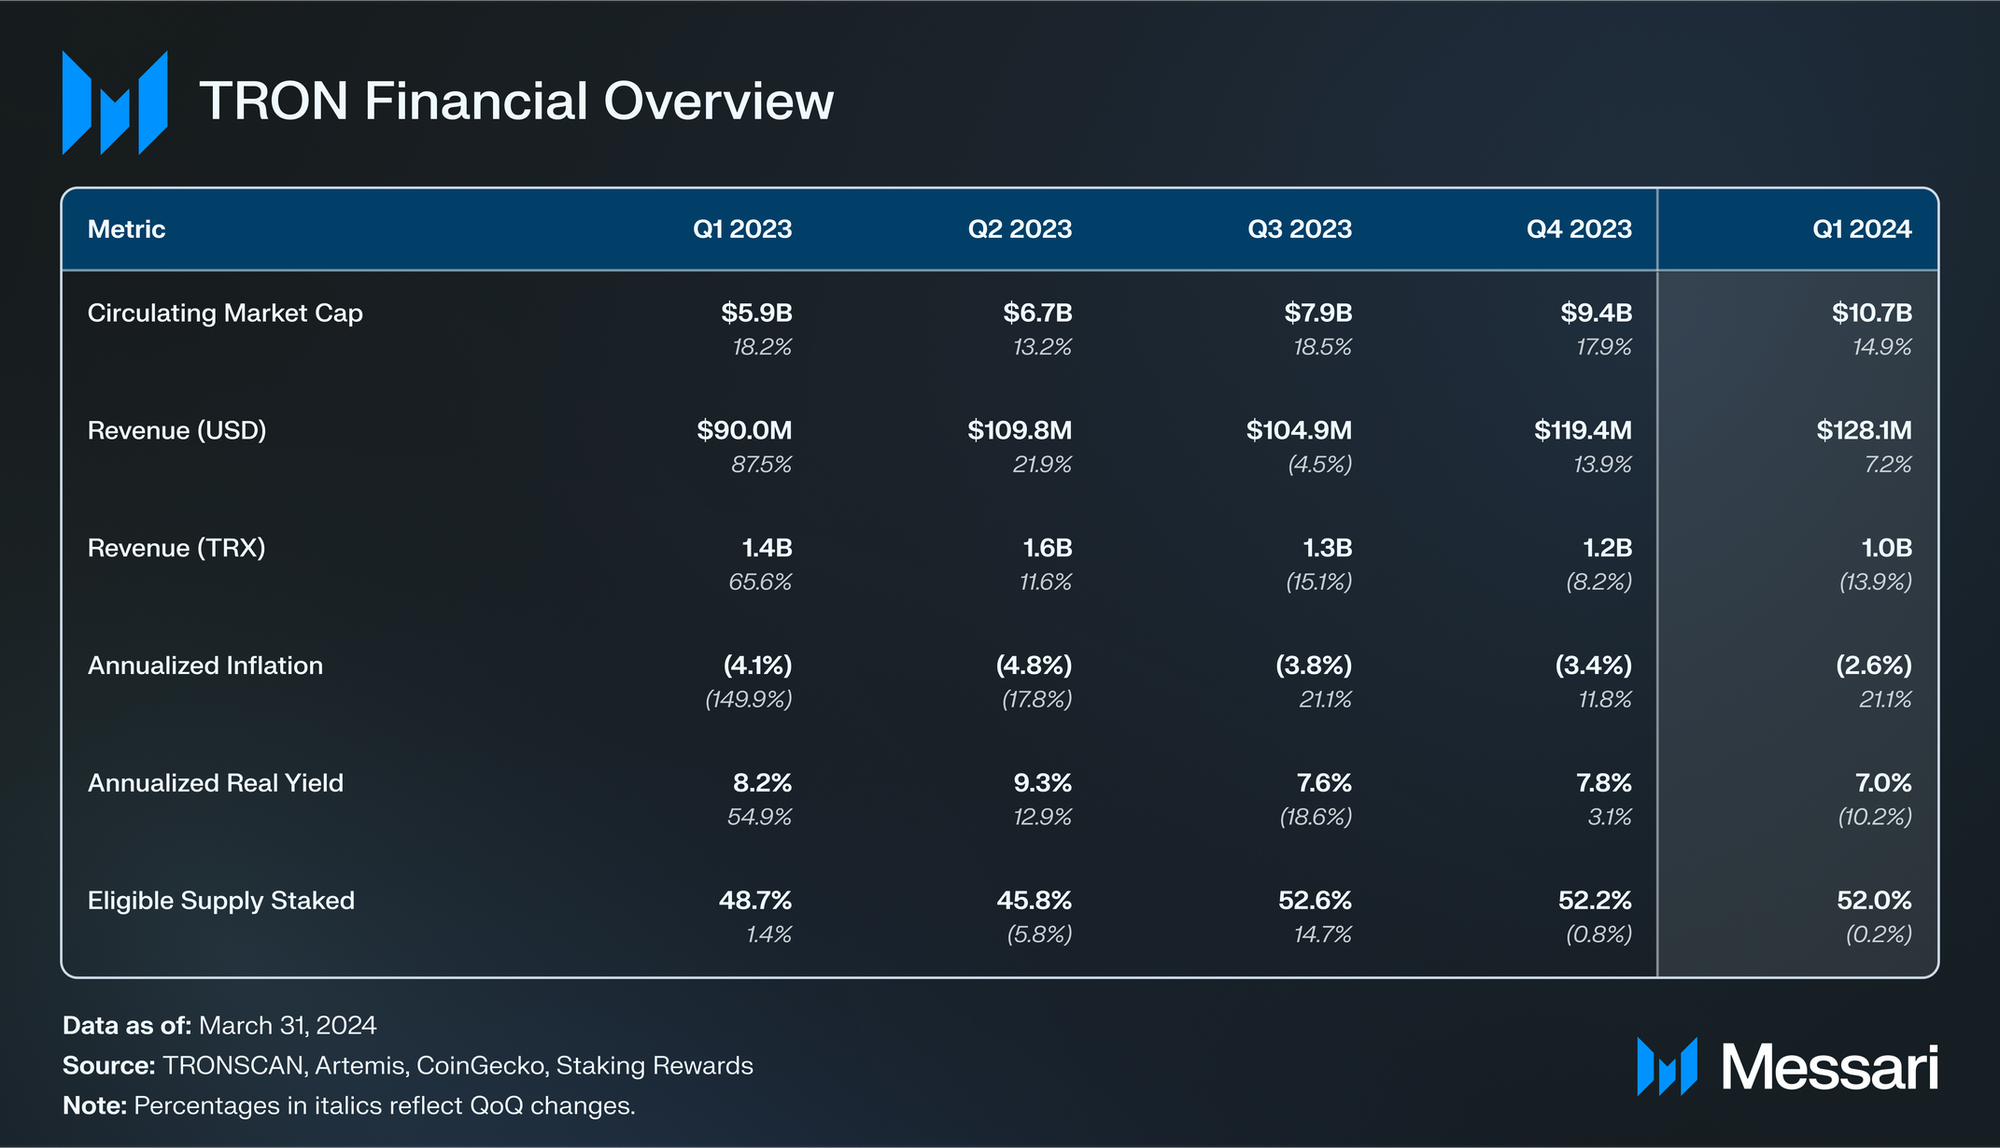2000x1148 pixels.
Task: Select the Q2 2023 column header
Action: [1019, 229]
